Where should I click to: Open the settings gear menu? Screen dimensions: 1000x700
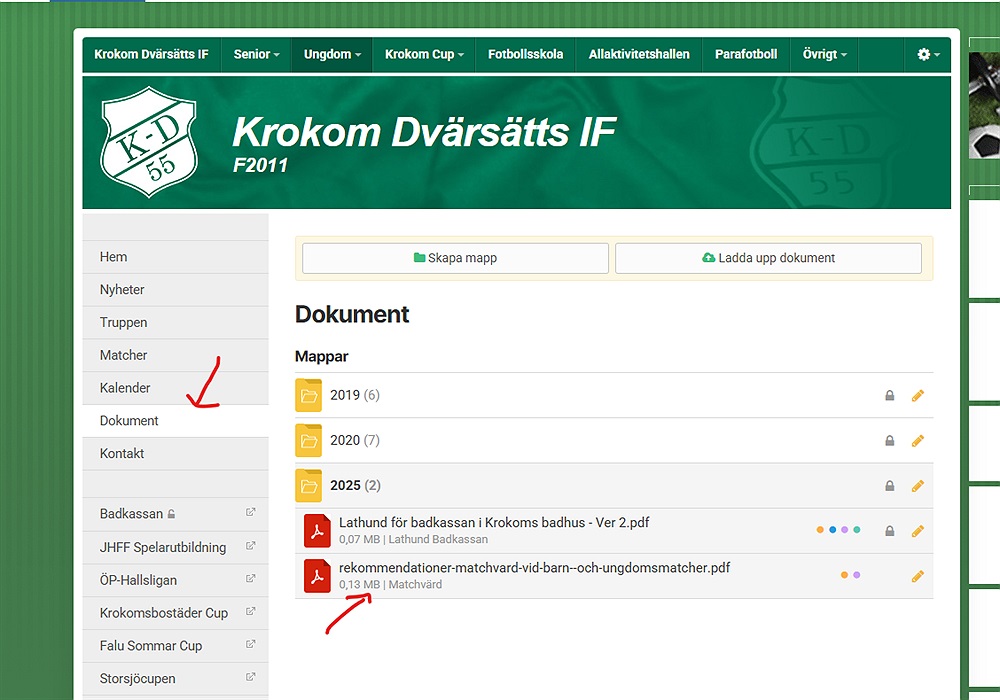pos(928,54)
